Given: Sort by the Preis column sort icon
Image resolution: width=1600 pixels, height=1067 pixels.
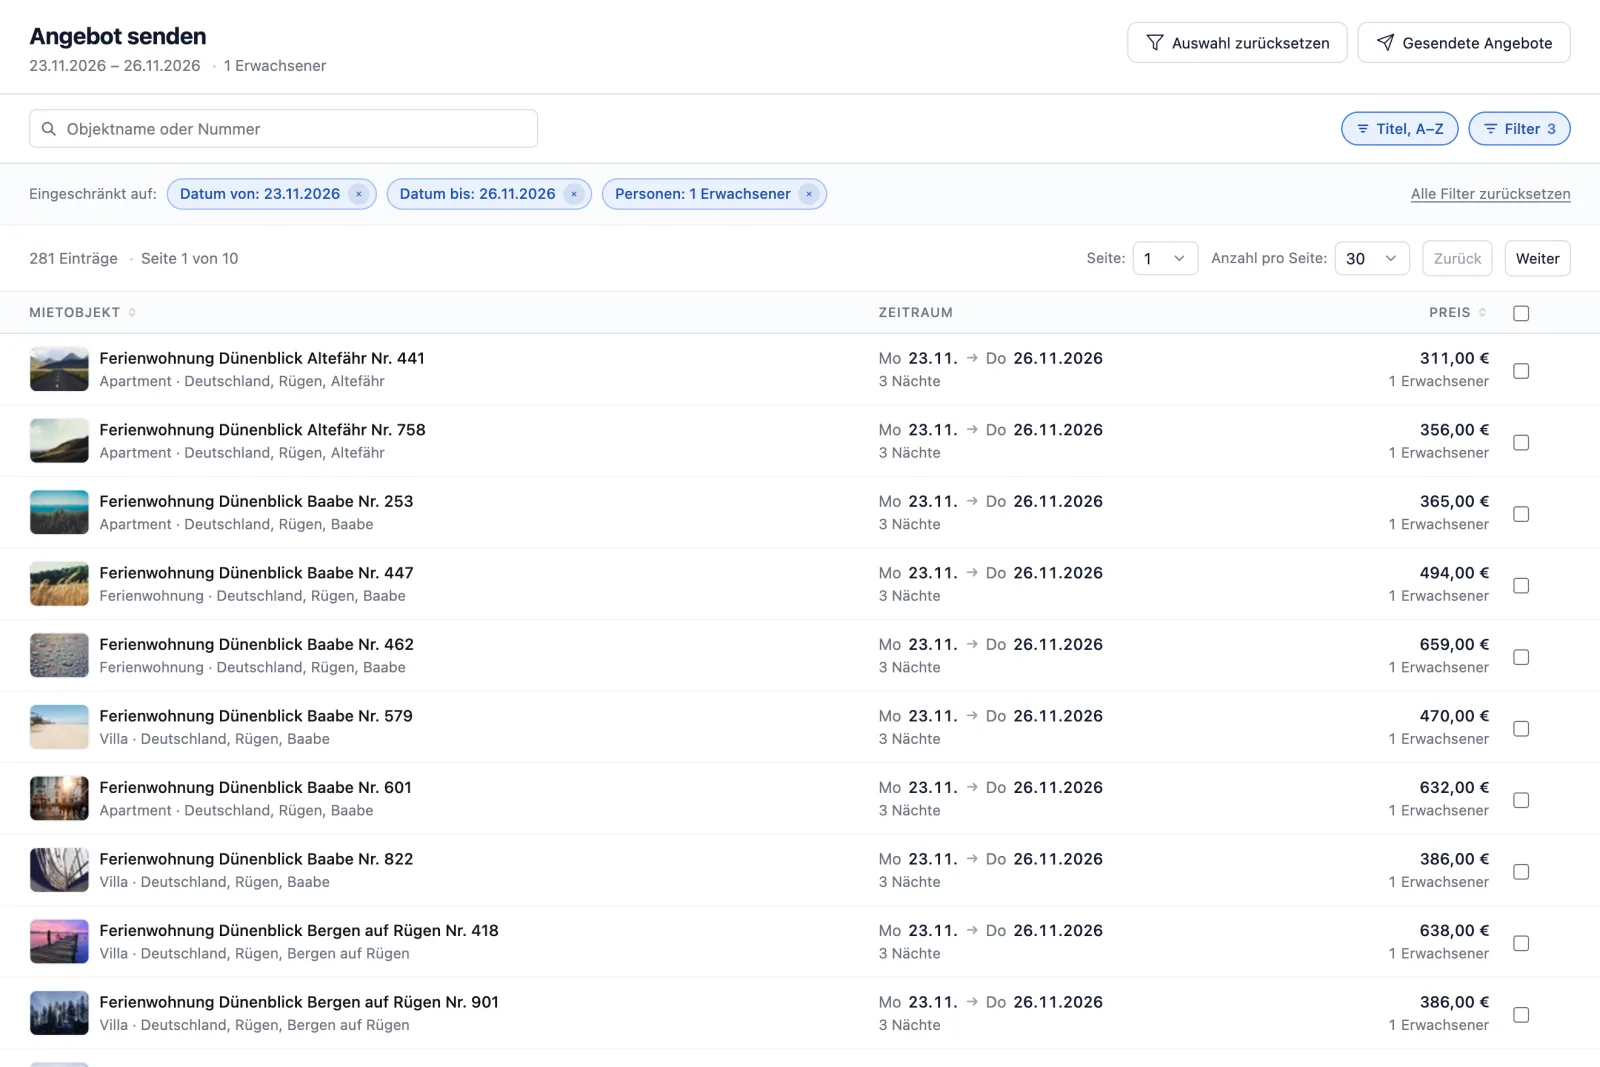Looking at the screenshot, I should [1482, 313].
